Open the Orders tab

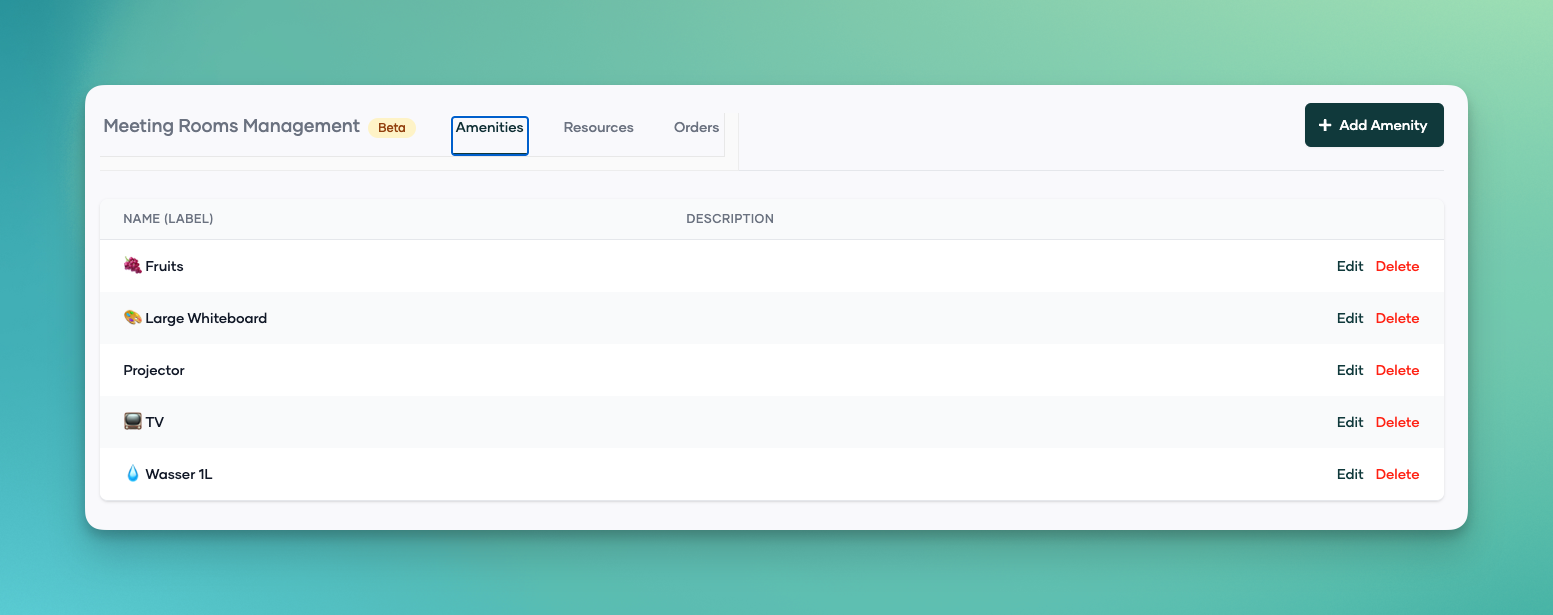click(x=696, y=128)
